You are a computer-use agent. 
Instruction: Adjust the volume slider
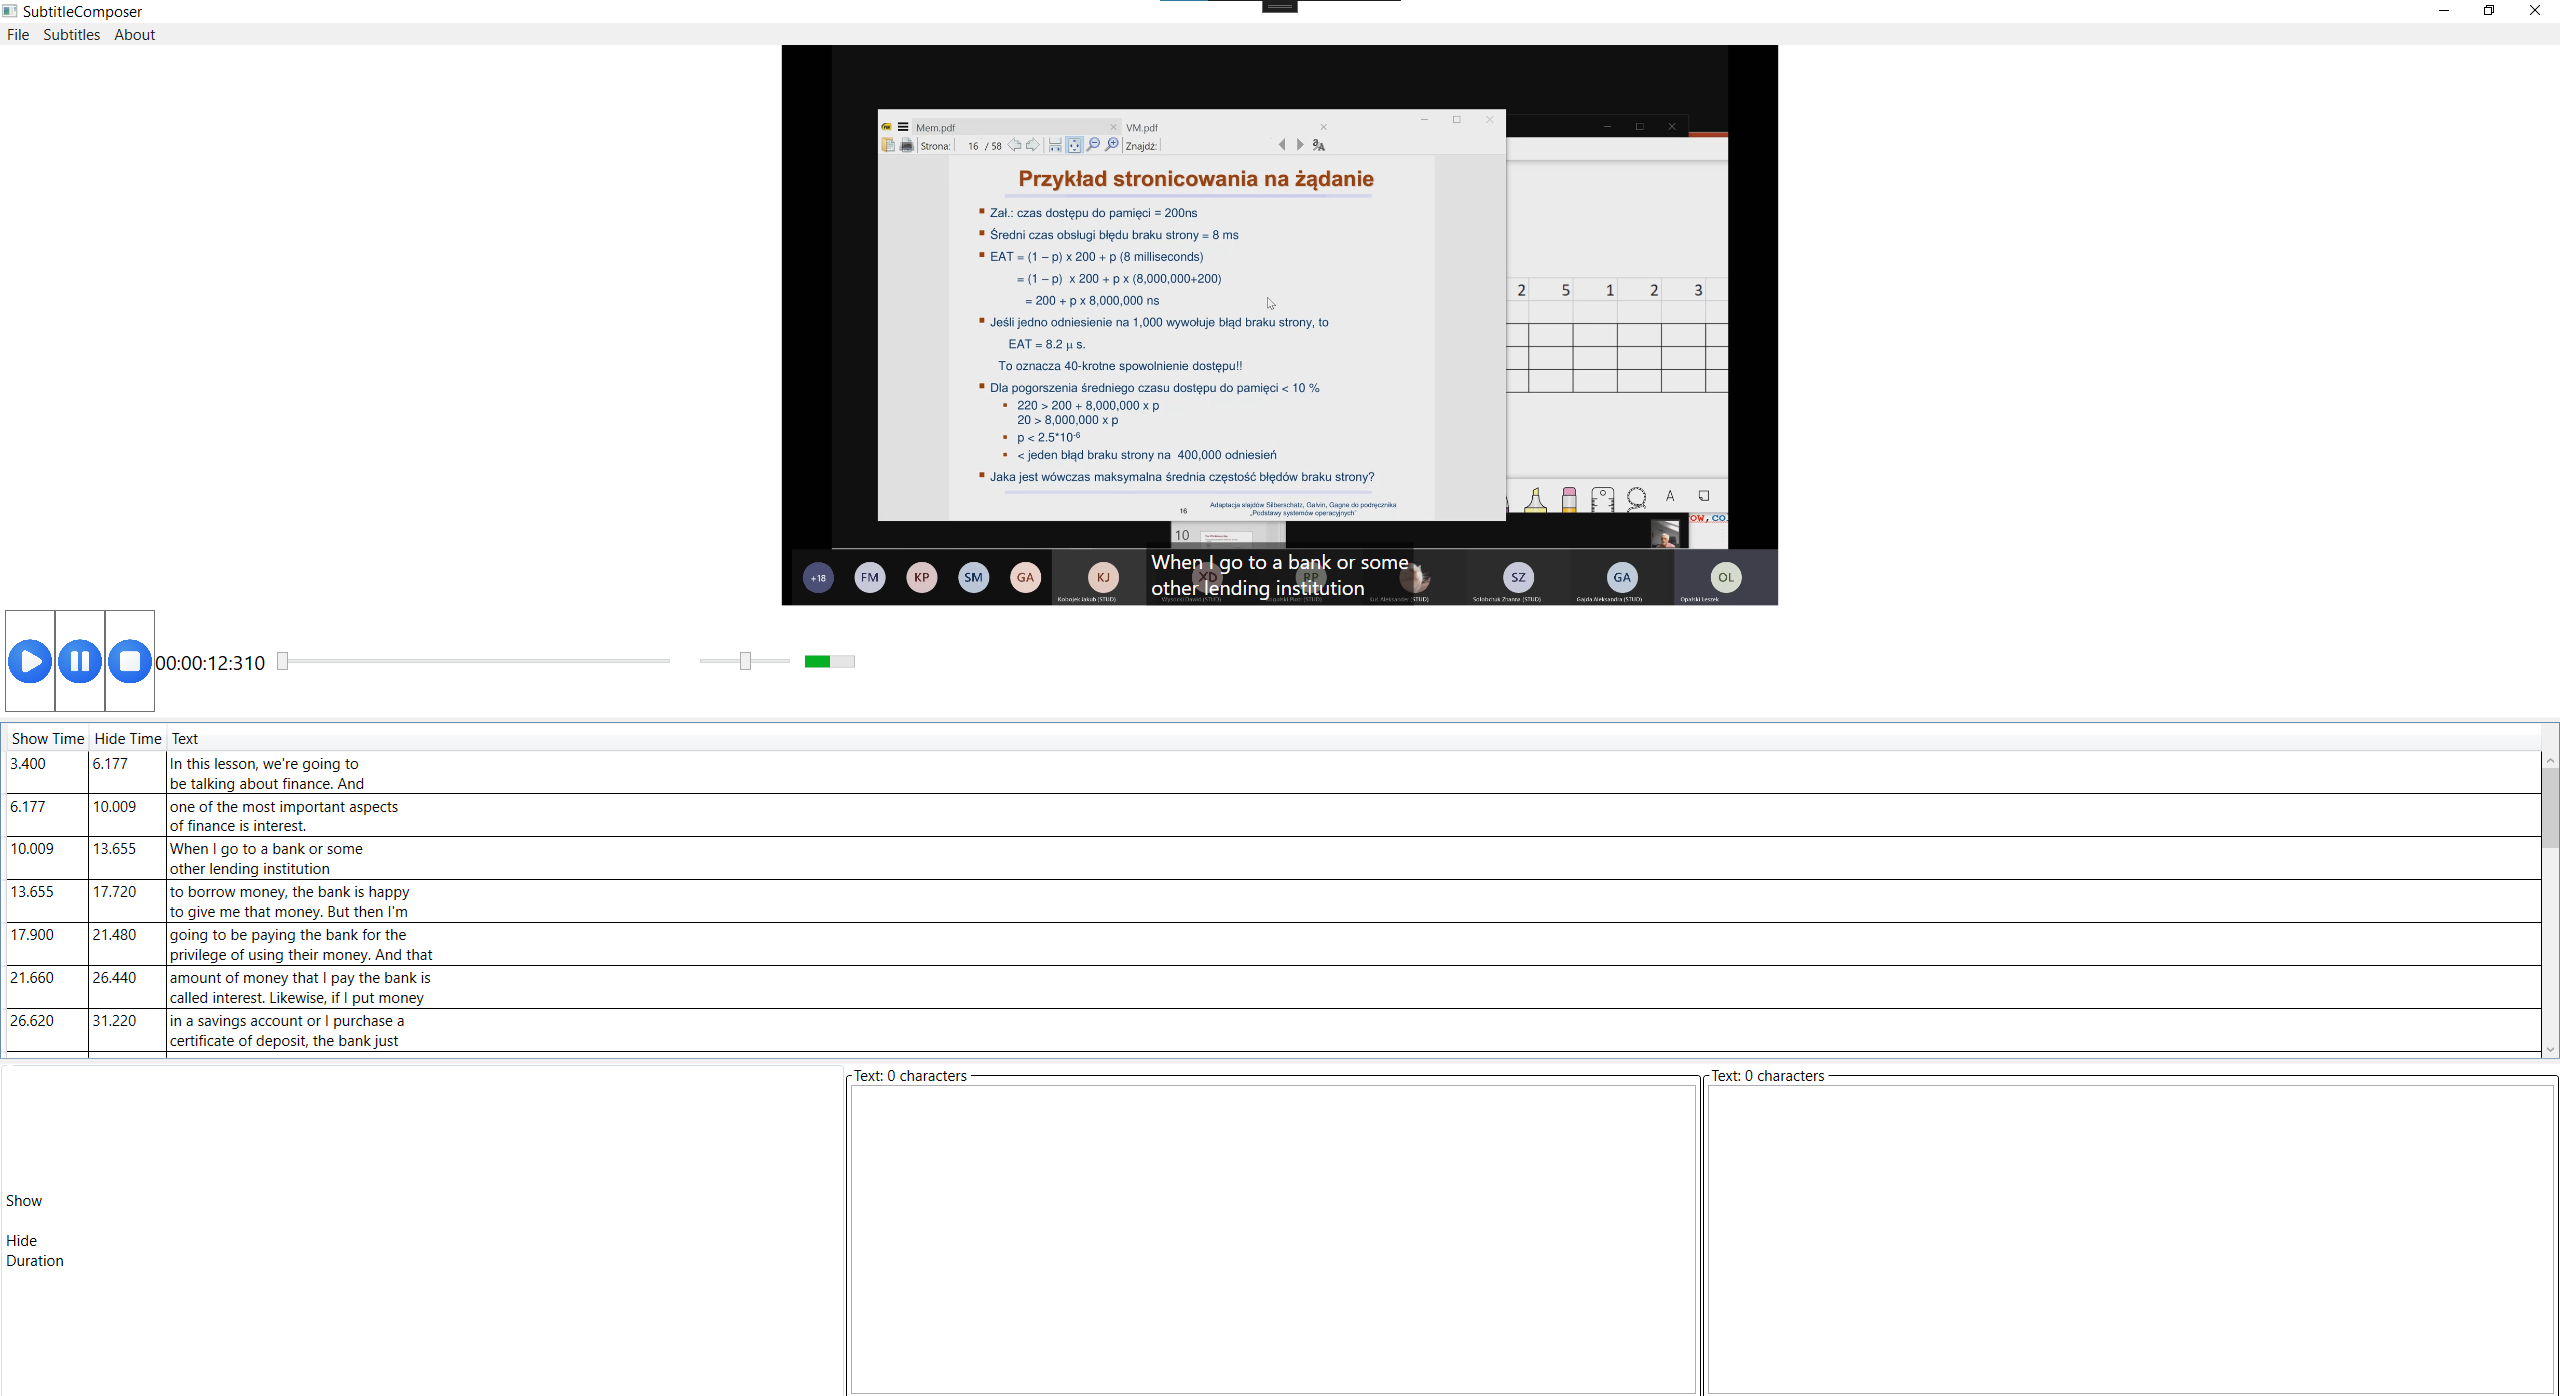(743, 660)
